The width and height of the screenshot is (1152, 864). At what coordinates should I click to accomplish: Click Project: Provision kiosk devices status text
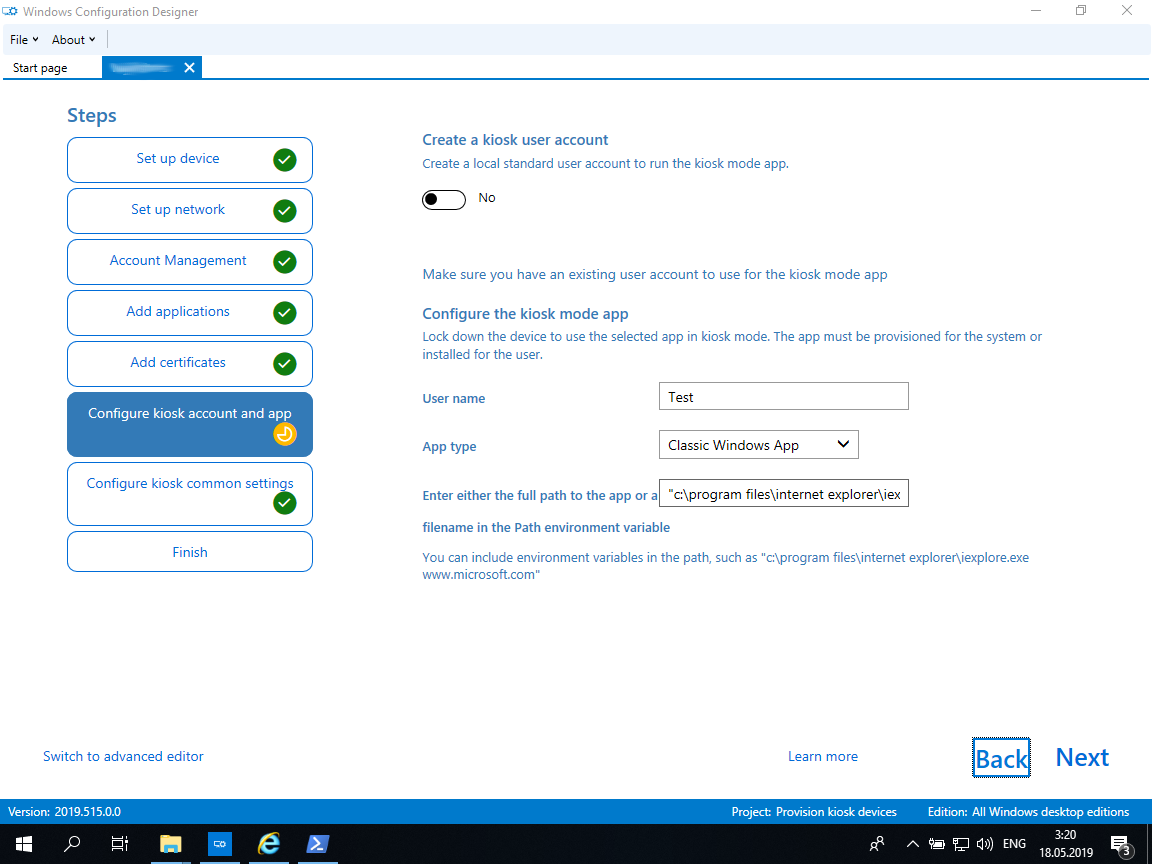click(814, 812)
